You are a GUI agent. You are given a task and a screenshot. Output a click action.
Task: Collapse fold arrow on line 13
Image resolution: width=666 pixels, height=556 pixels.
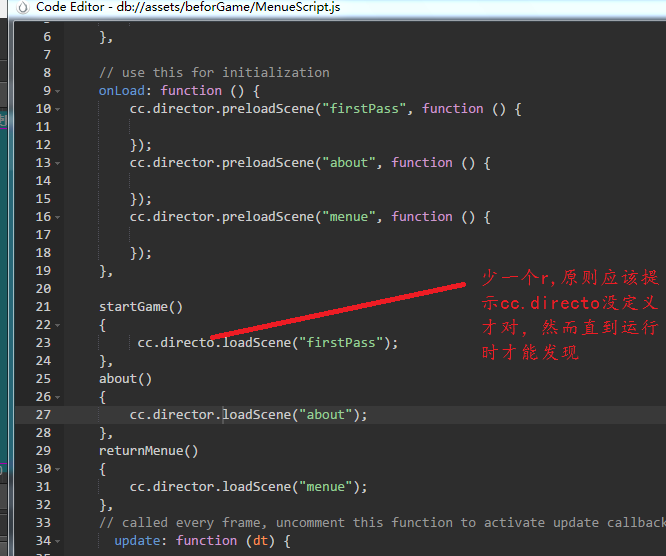tap(57, 164)
